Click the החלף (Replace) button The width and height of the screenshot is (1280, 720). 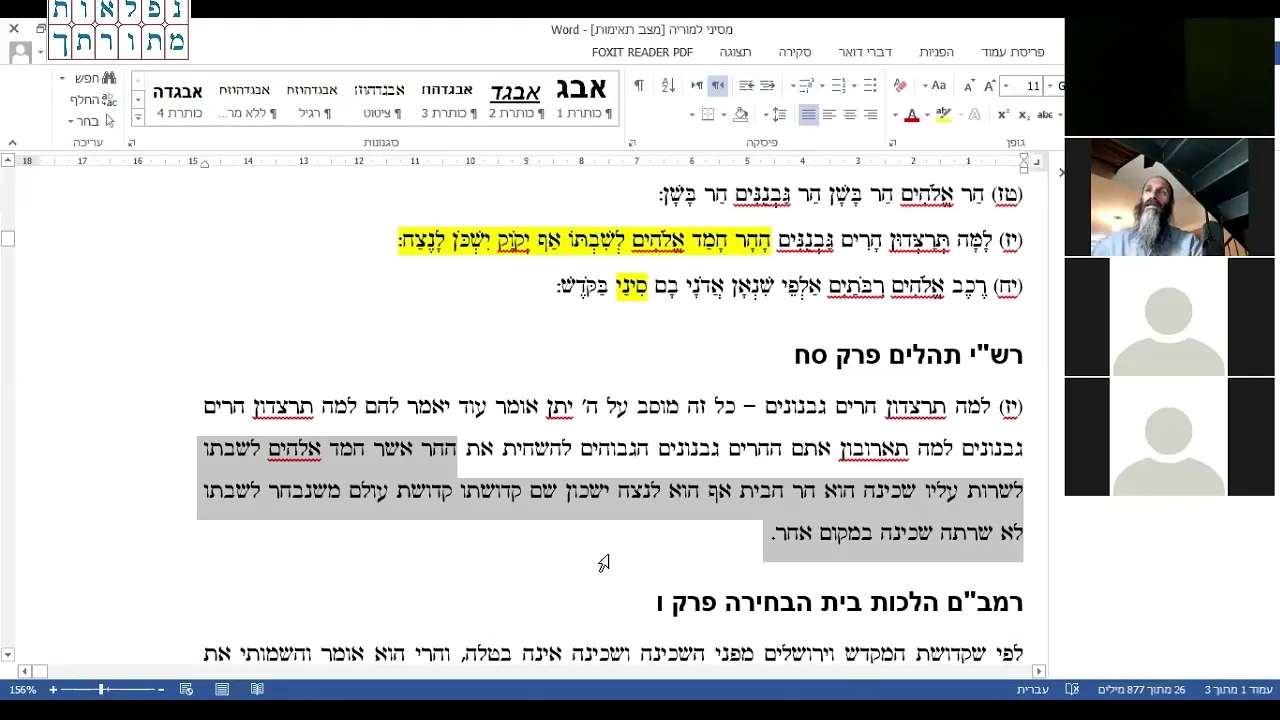click(93, 100)
